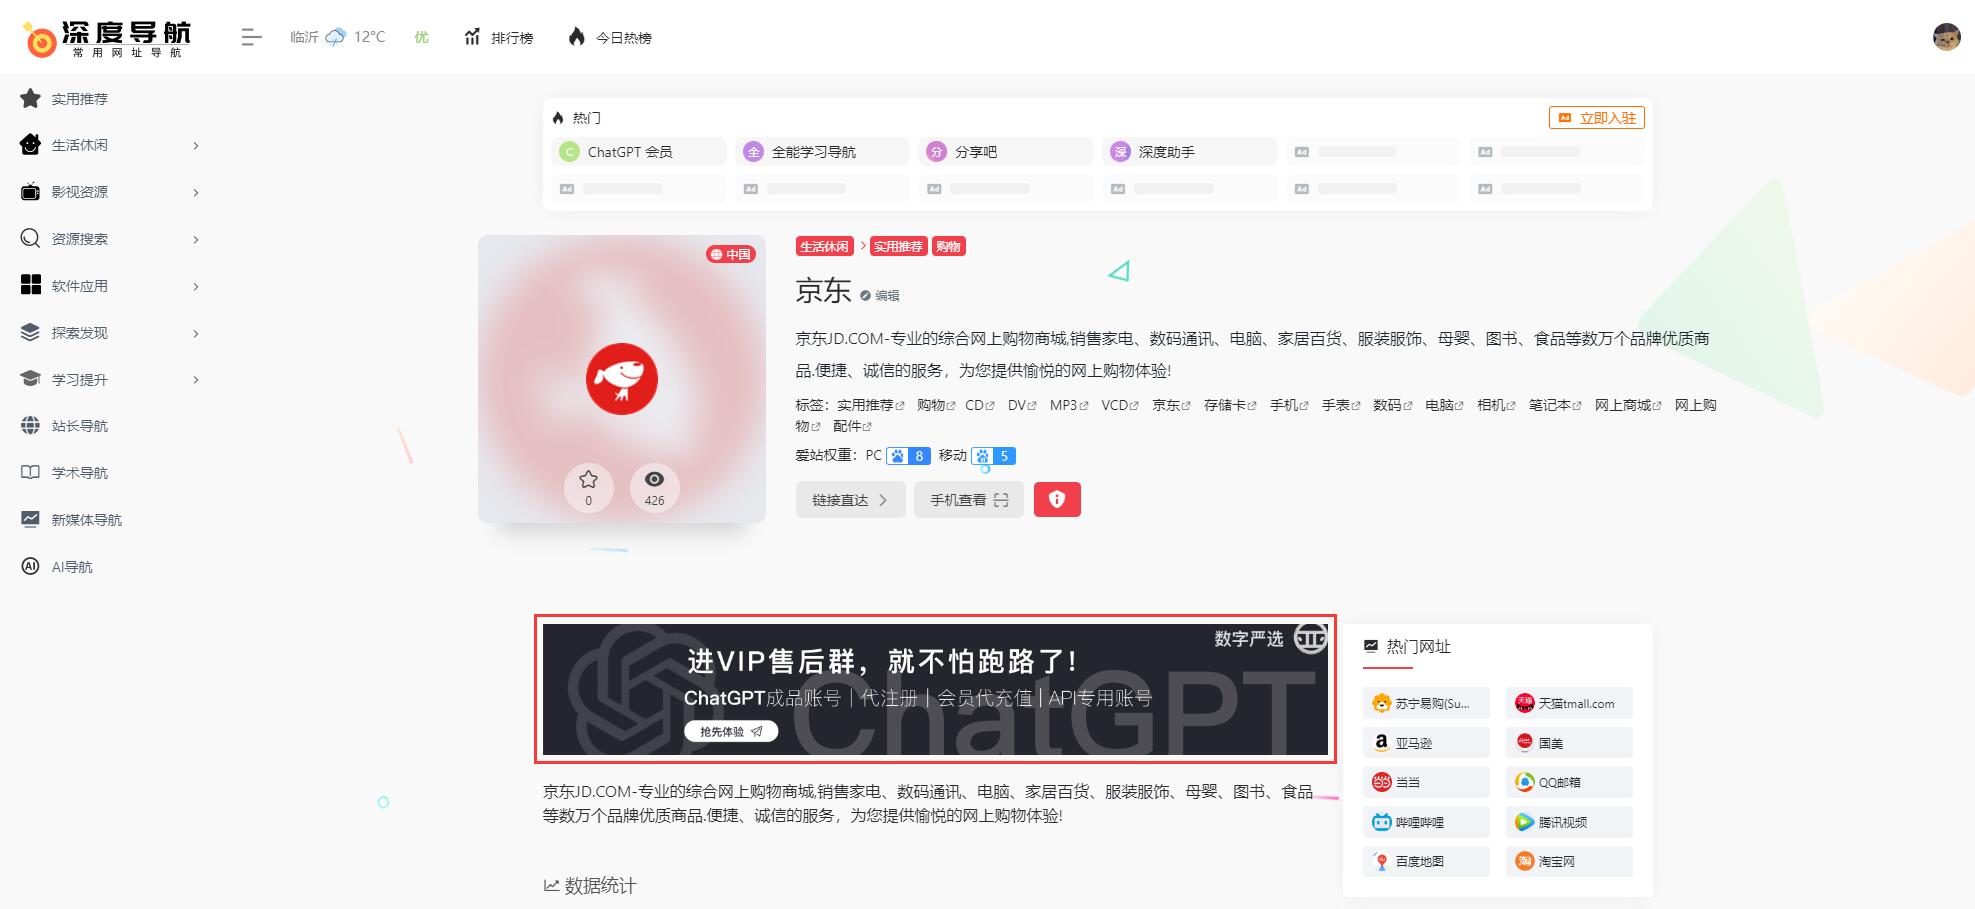Open the 全能学习导航 hot link
Screen dimensions: 1975x909
[x=822, y=151]
